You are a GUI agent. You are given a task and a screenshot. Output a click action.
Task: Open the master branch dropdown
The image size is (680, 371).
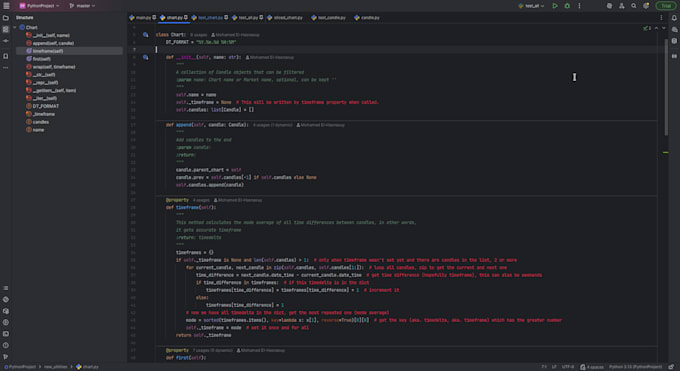pos(82,6)
